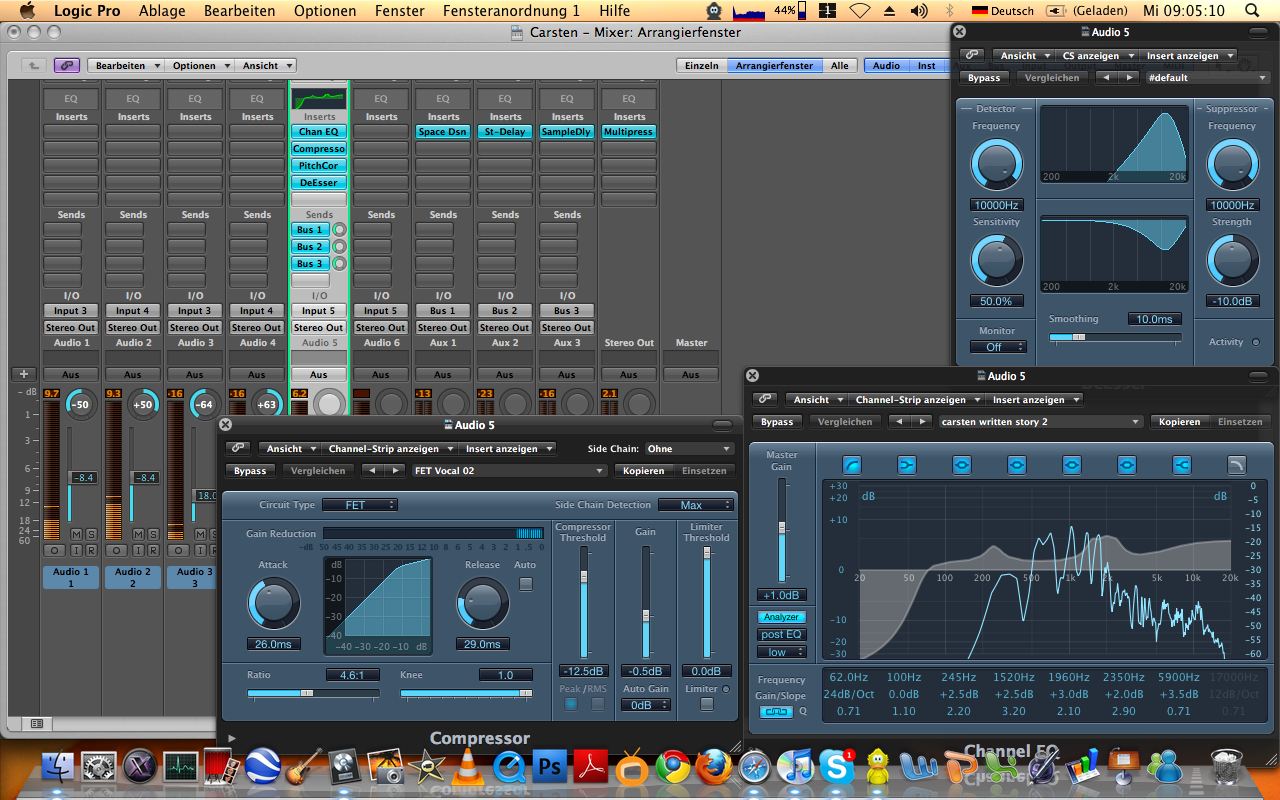Open carsten written story 2 preset menu
This screenshot has height=800, width=1280.
[1040, 422]
